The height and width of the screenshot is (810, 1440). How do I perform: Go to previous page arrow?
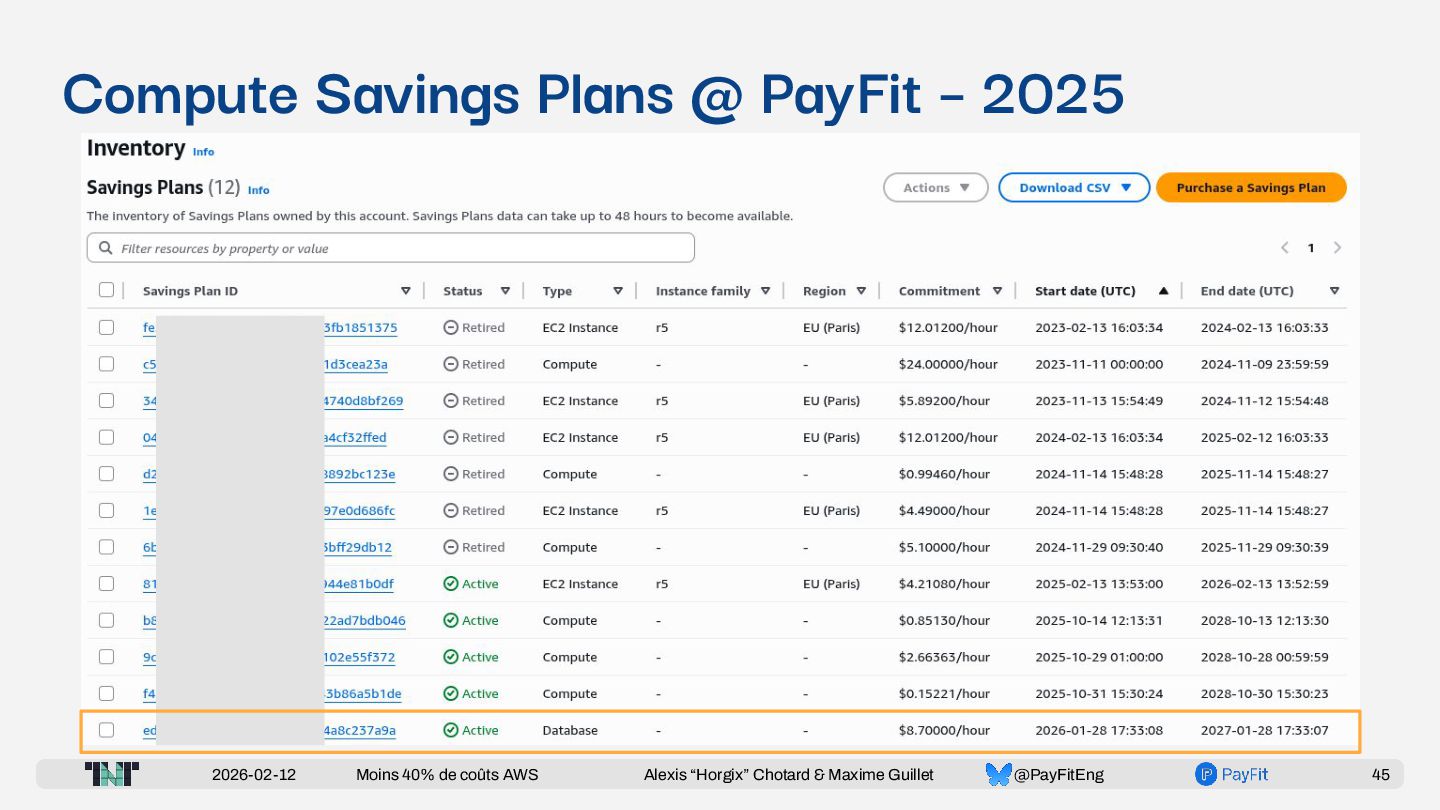click(x=1285, y=248)
